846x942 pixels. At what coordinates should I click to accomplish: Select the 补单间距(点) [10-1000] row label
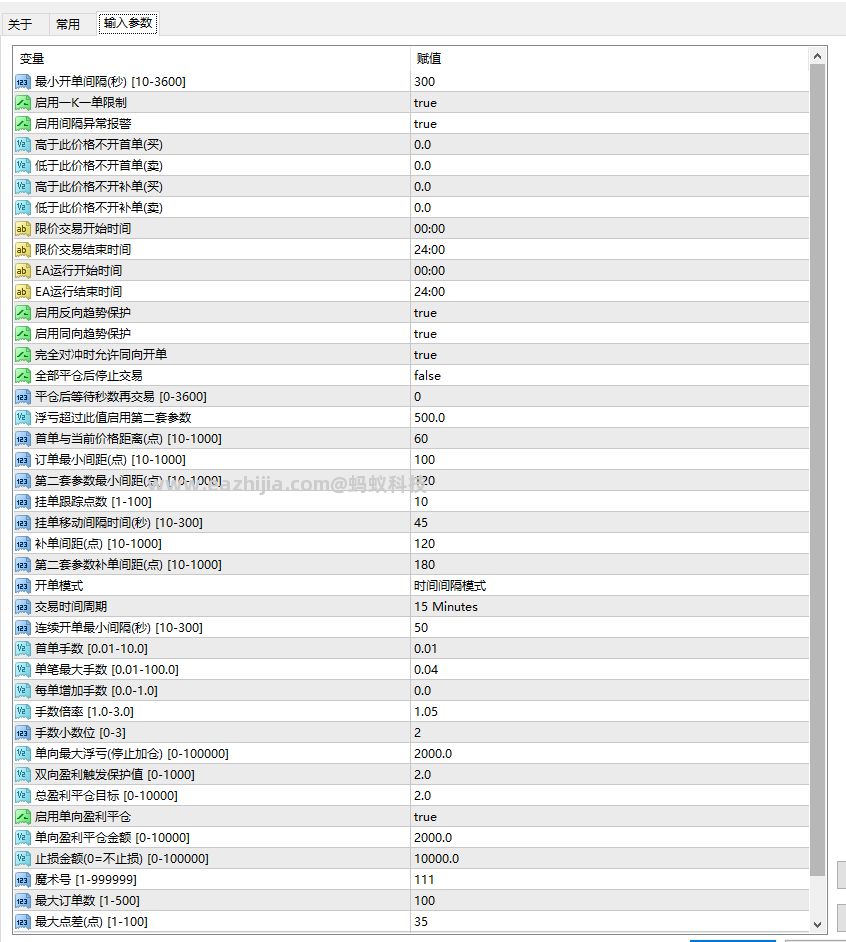coord(98,544)
